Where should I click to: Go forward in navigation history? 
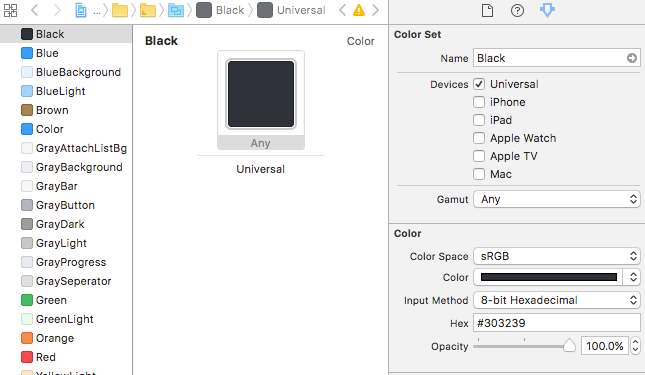57,10
